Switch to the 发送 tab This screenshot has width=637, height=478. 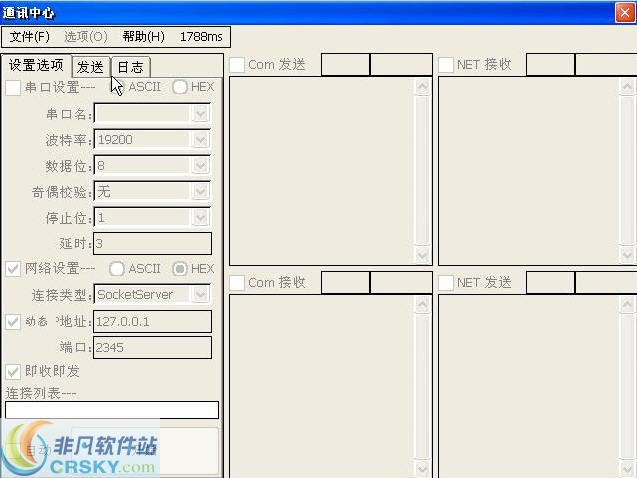91,67
